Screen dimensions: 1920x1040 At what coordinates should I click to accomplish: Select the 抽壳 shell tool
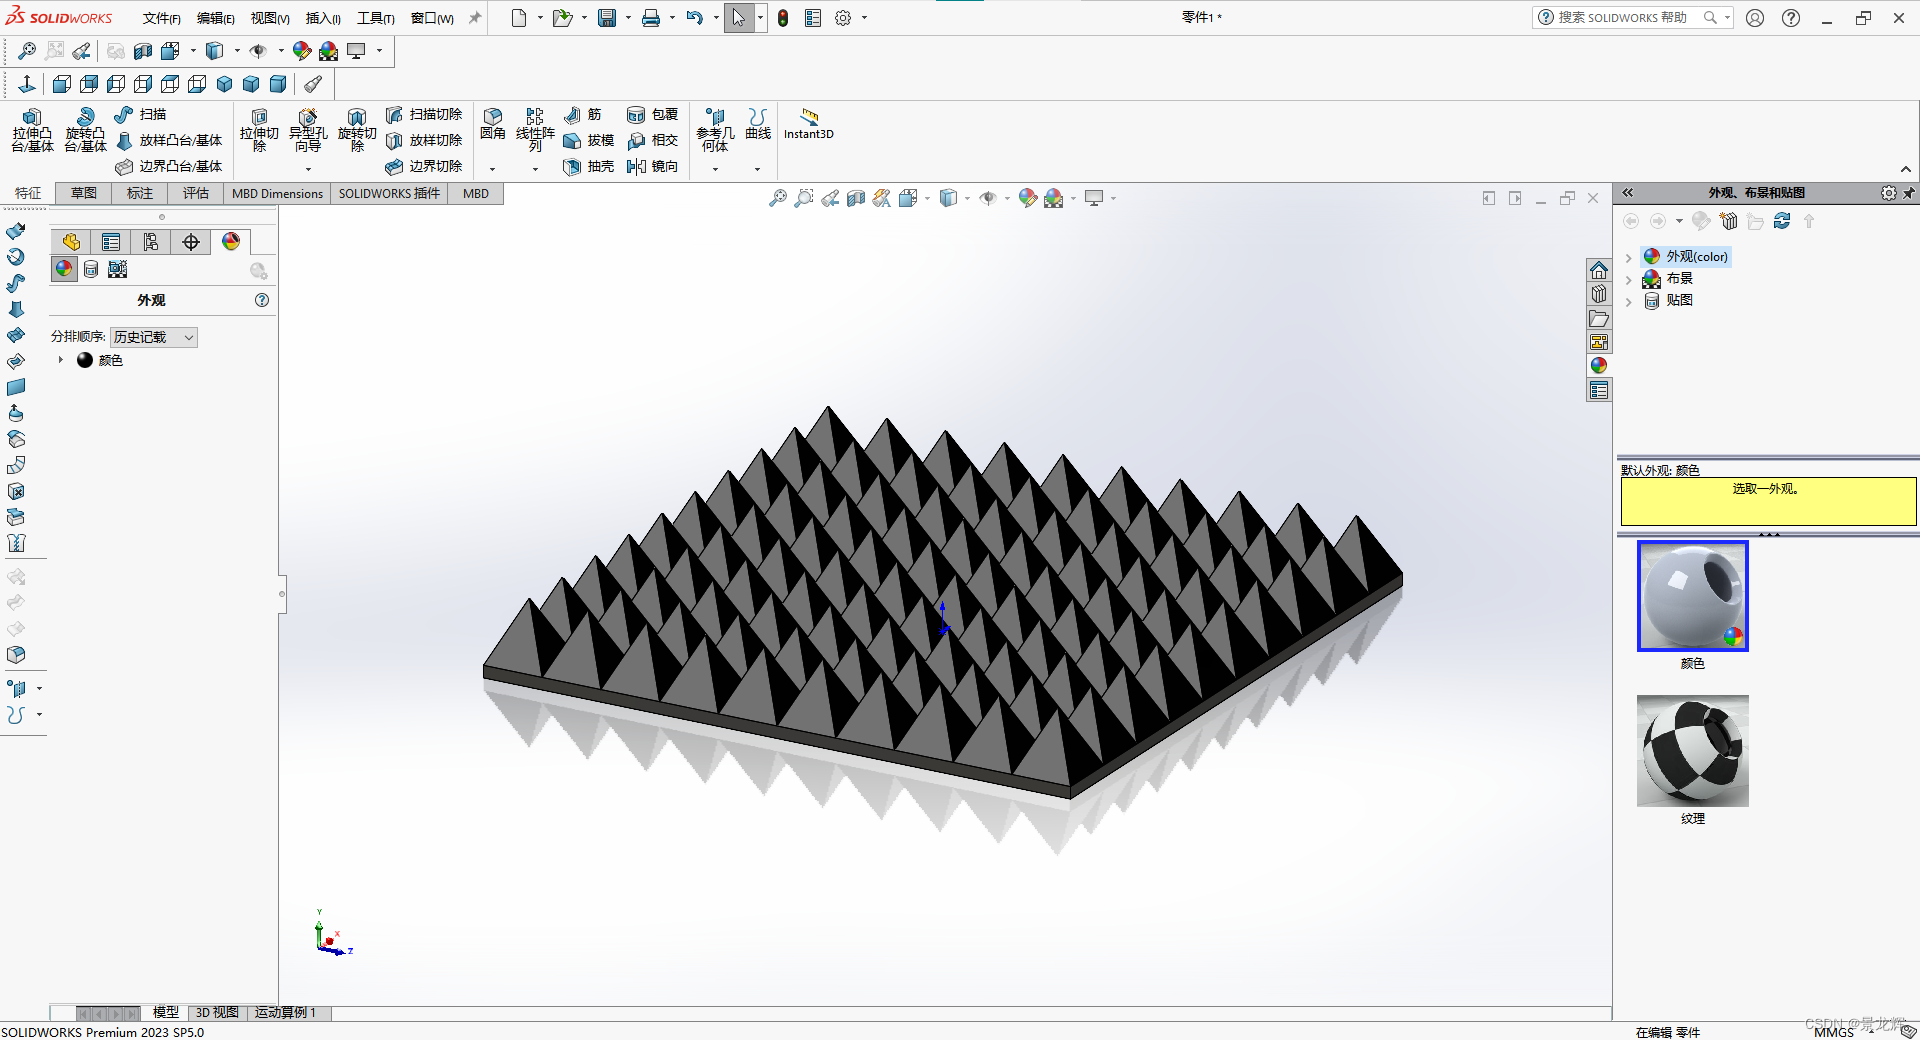(588, 167)
